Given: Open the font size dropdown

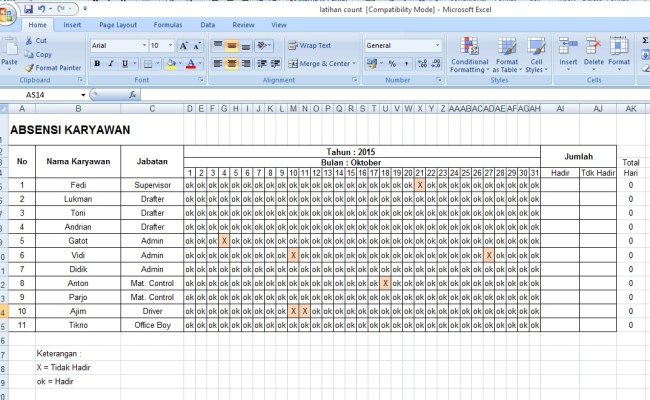Looking at the screenshot, I should (x=170, y=45).
